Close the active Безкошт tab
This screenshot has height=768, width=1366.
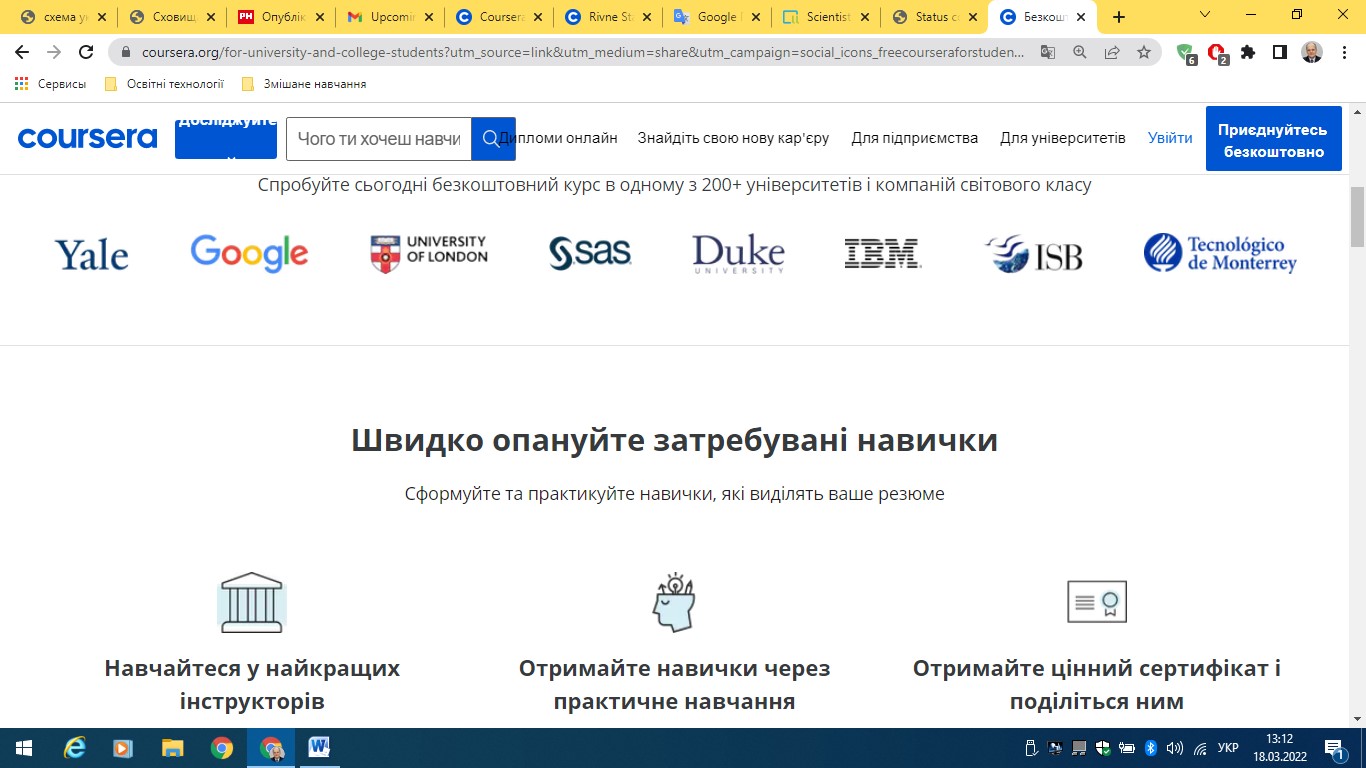click(x=1081, y=17)
